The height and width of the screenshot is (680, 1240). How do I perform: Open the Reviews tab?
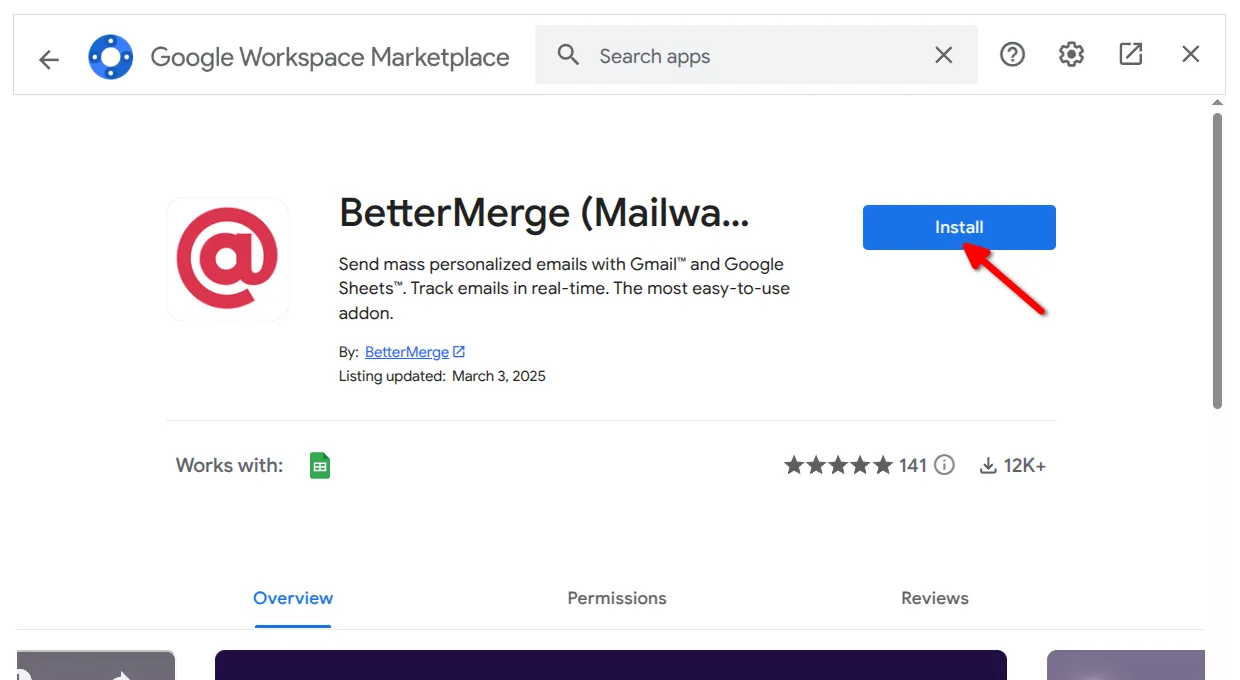click(934, 598)
